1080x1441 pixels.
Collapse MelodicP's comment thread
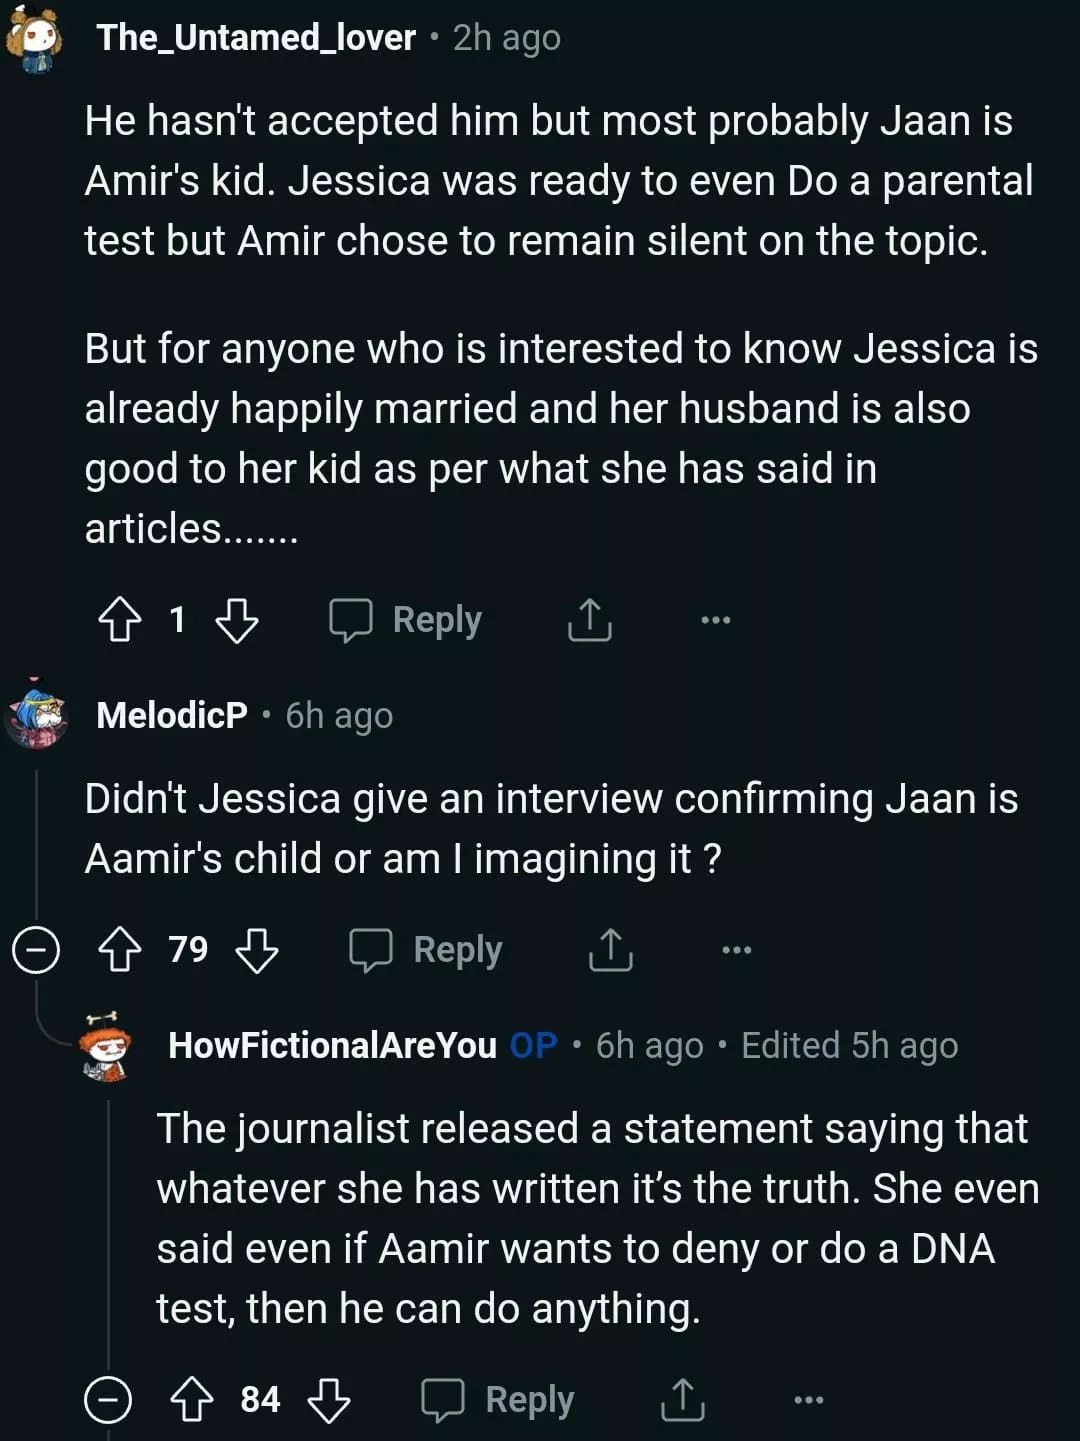point(36,950)
